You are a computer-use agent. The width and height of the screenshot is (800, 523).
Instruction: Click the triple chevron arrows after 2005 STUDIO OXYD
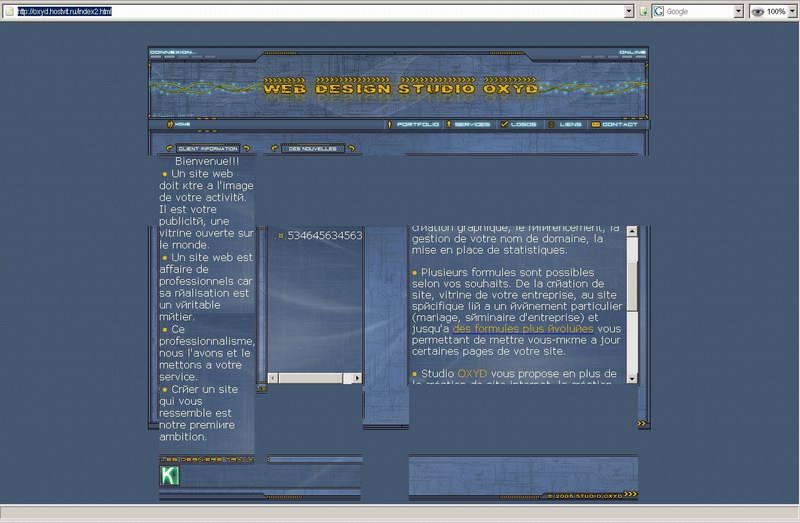pos(631,494)
